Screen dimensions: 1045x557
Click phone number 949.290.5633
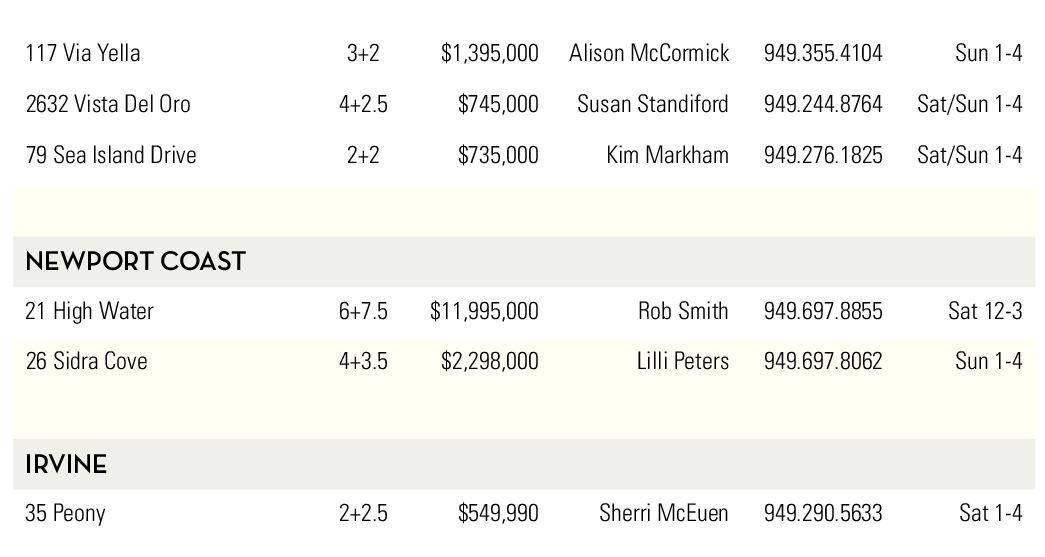823,514
